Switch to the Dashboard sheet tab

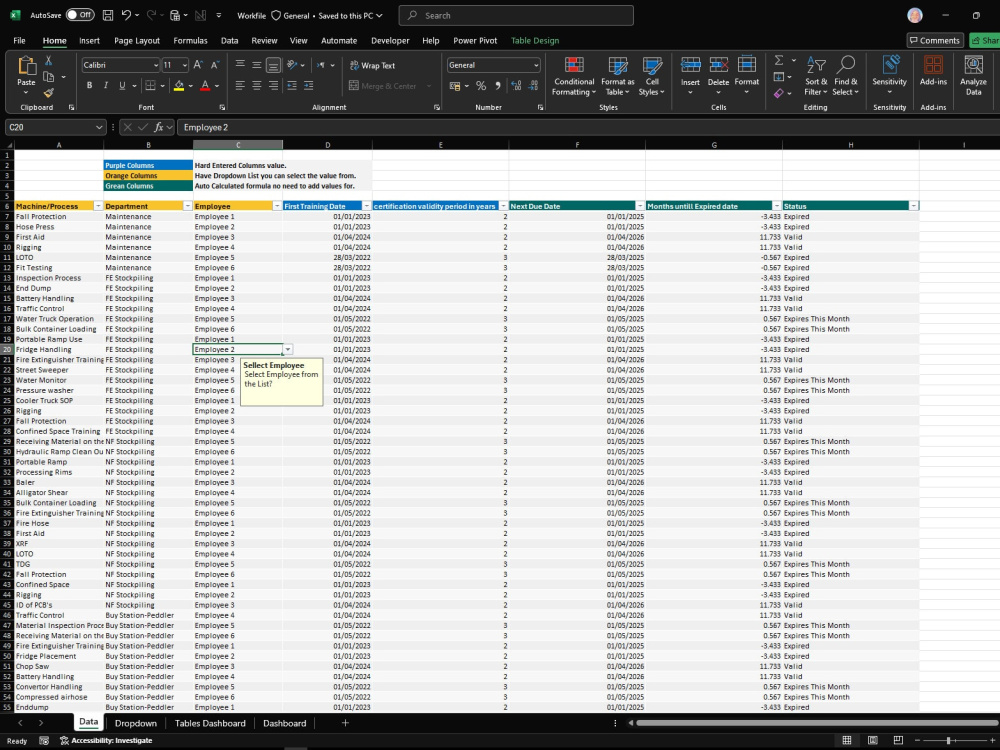pyautogui.click(x=284, y=723)
